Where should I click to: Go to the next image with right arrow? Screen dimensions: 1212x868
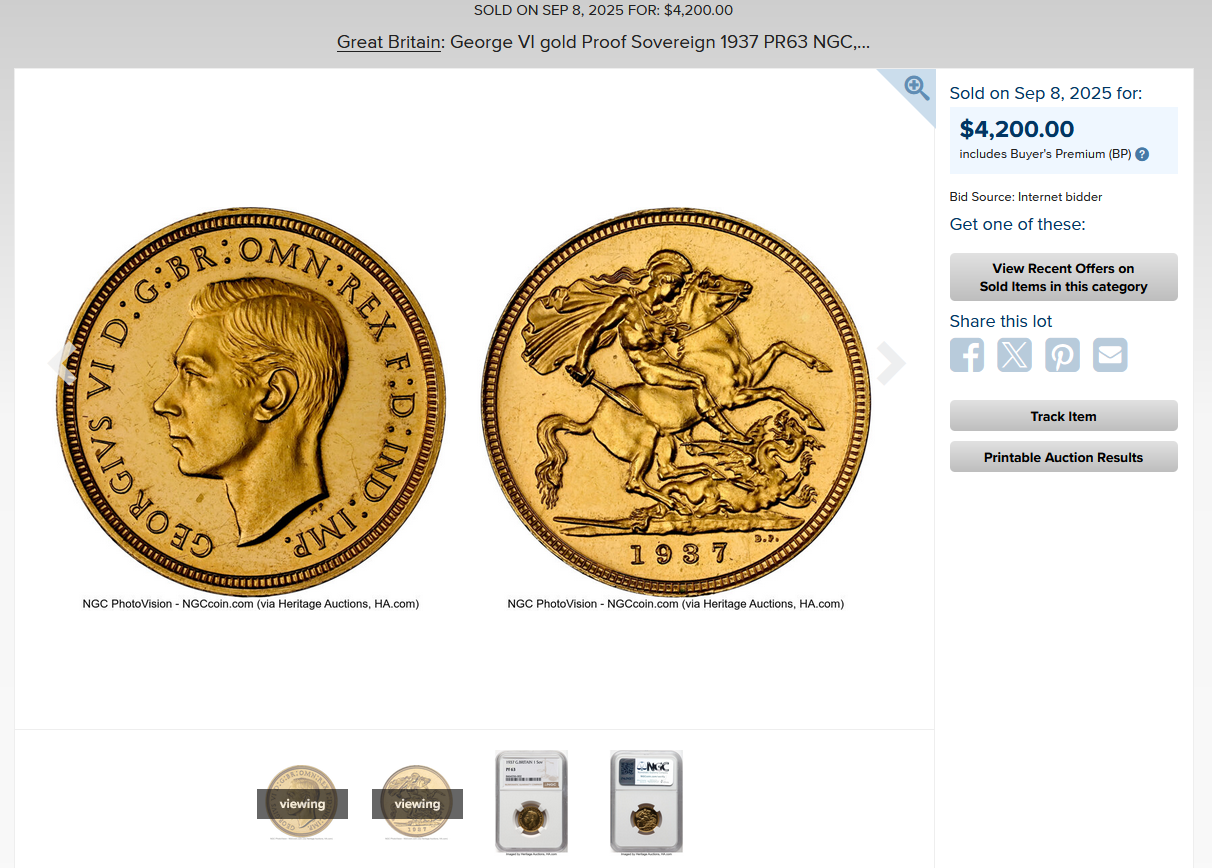tap(890, 363)
